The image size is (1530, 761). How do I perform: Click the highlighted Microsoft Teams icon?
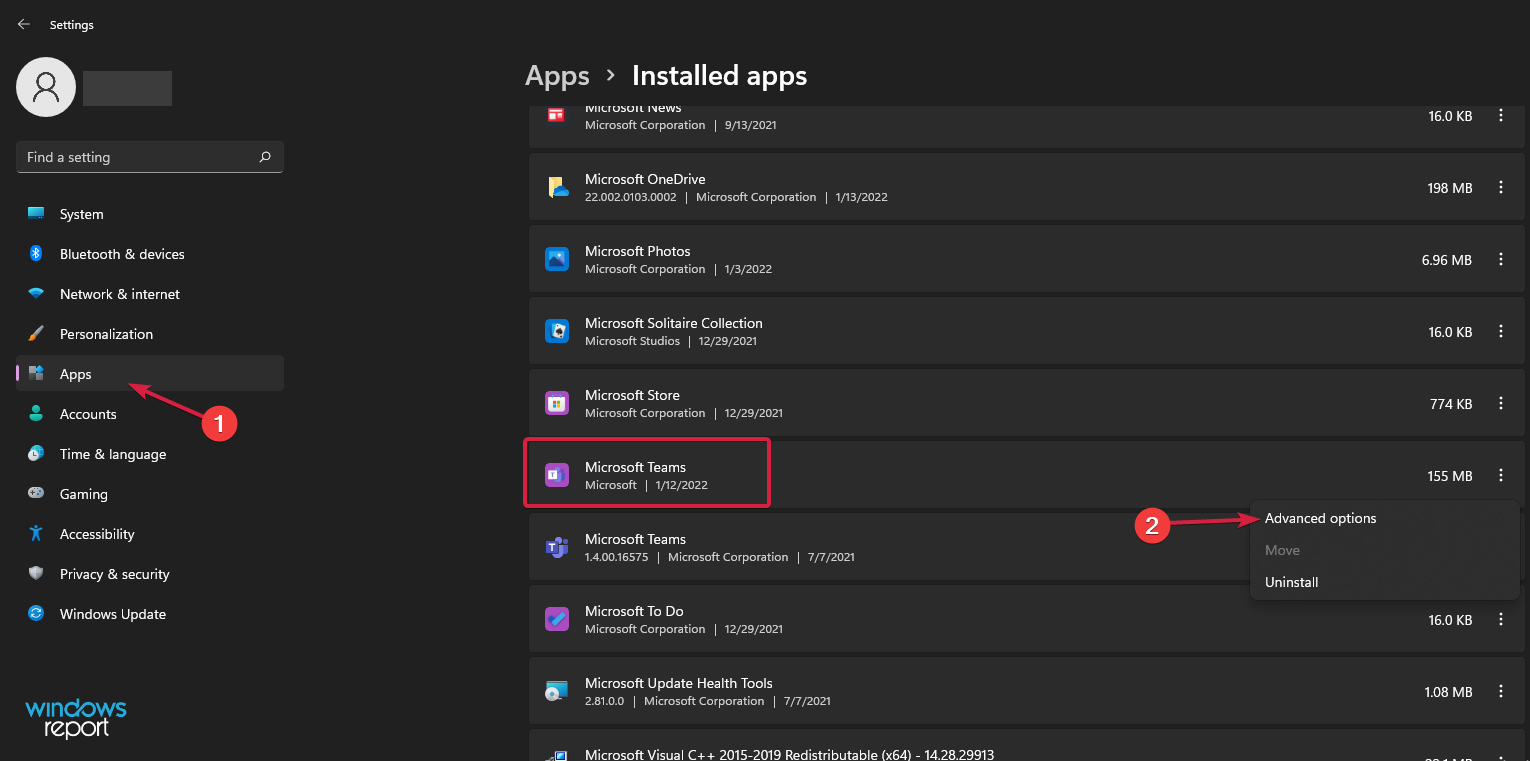pos(557,476)
